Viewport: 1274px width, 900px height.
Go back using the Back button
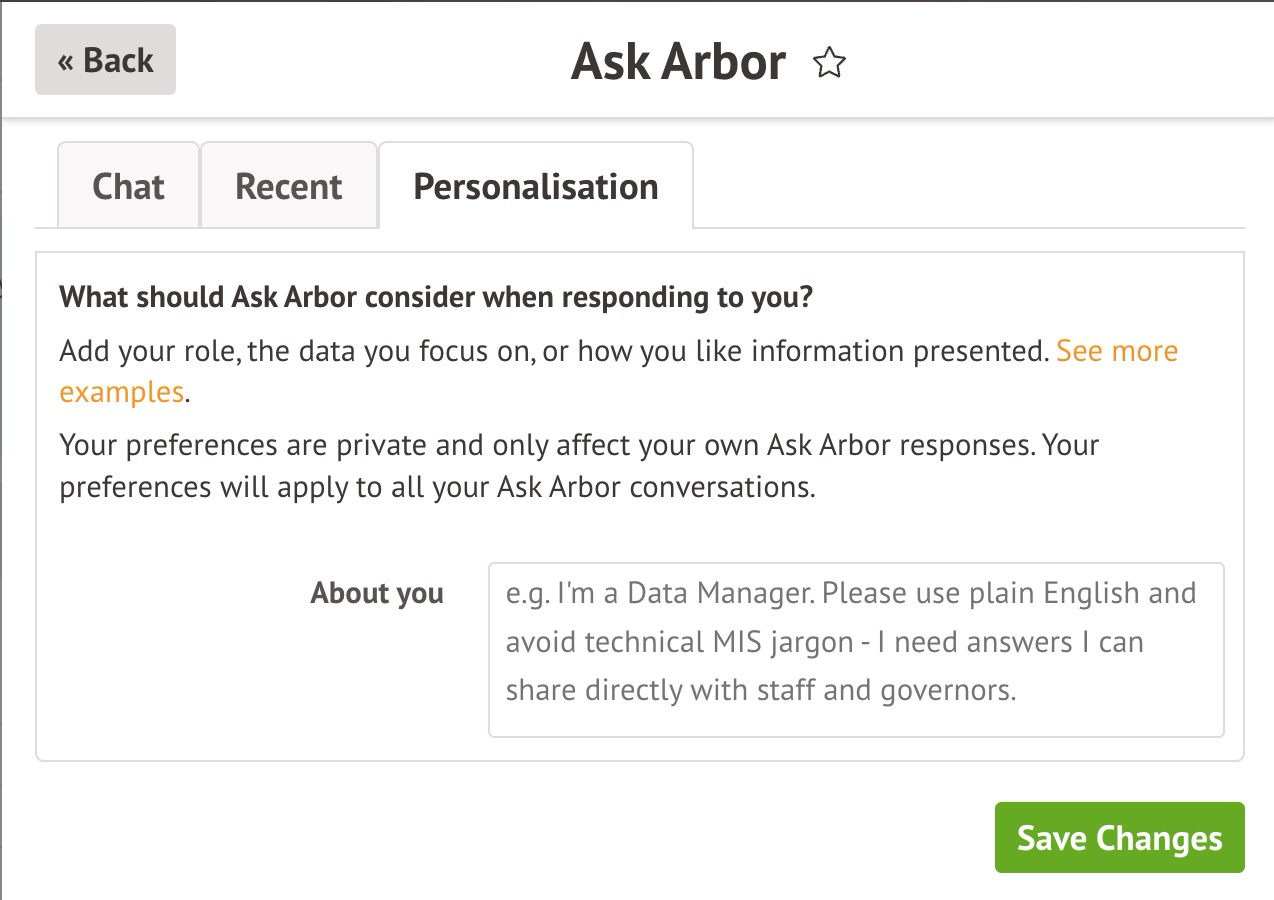(x=105, y=60)
